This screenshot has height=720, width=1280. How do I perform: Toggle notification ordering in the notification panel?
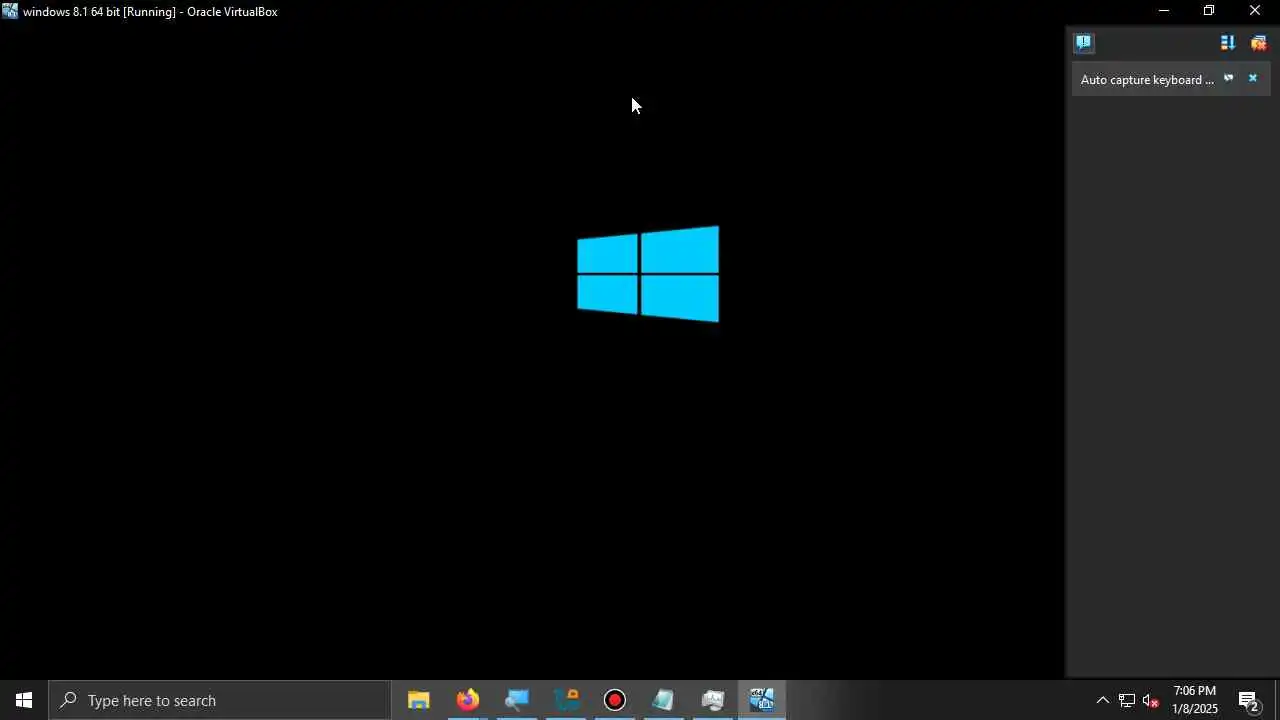(x=1228, y=42)
